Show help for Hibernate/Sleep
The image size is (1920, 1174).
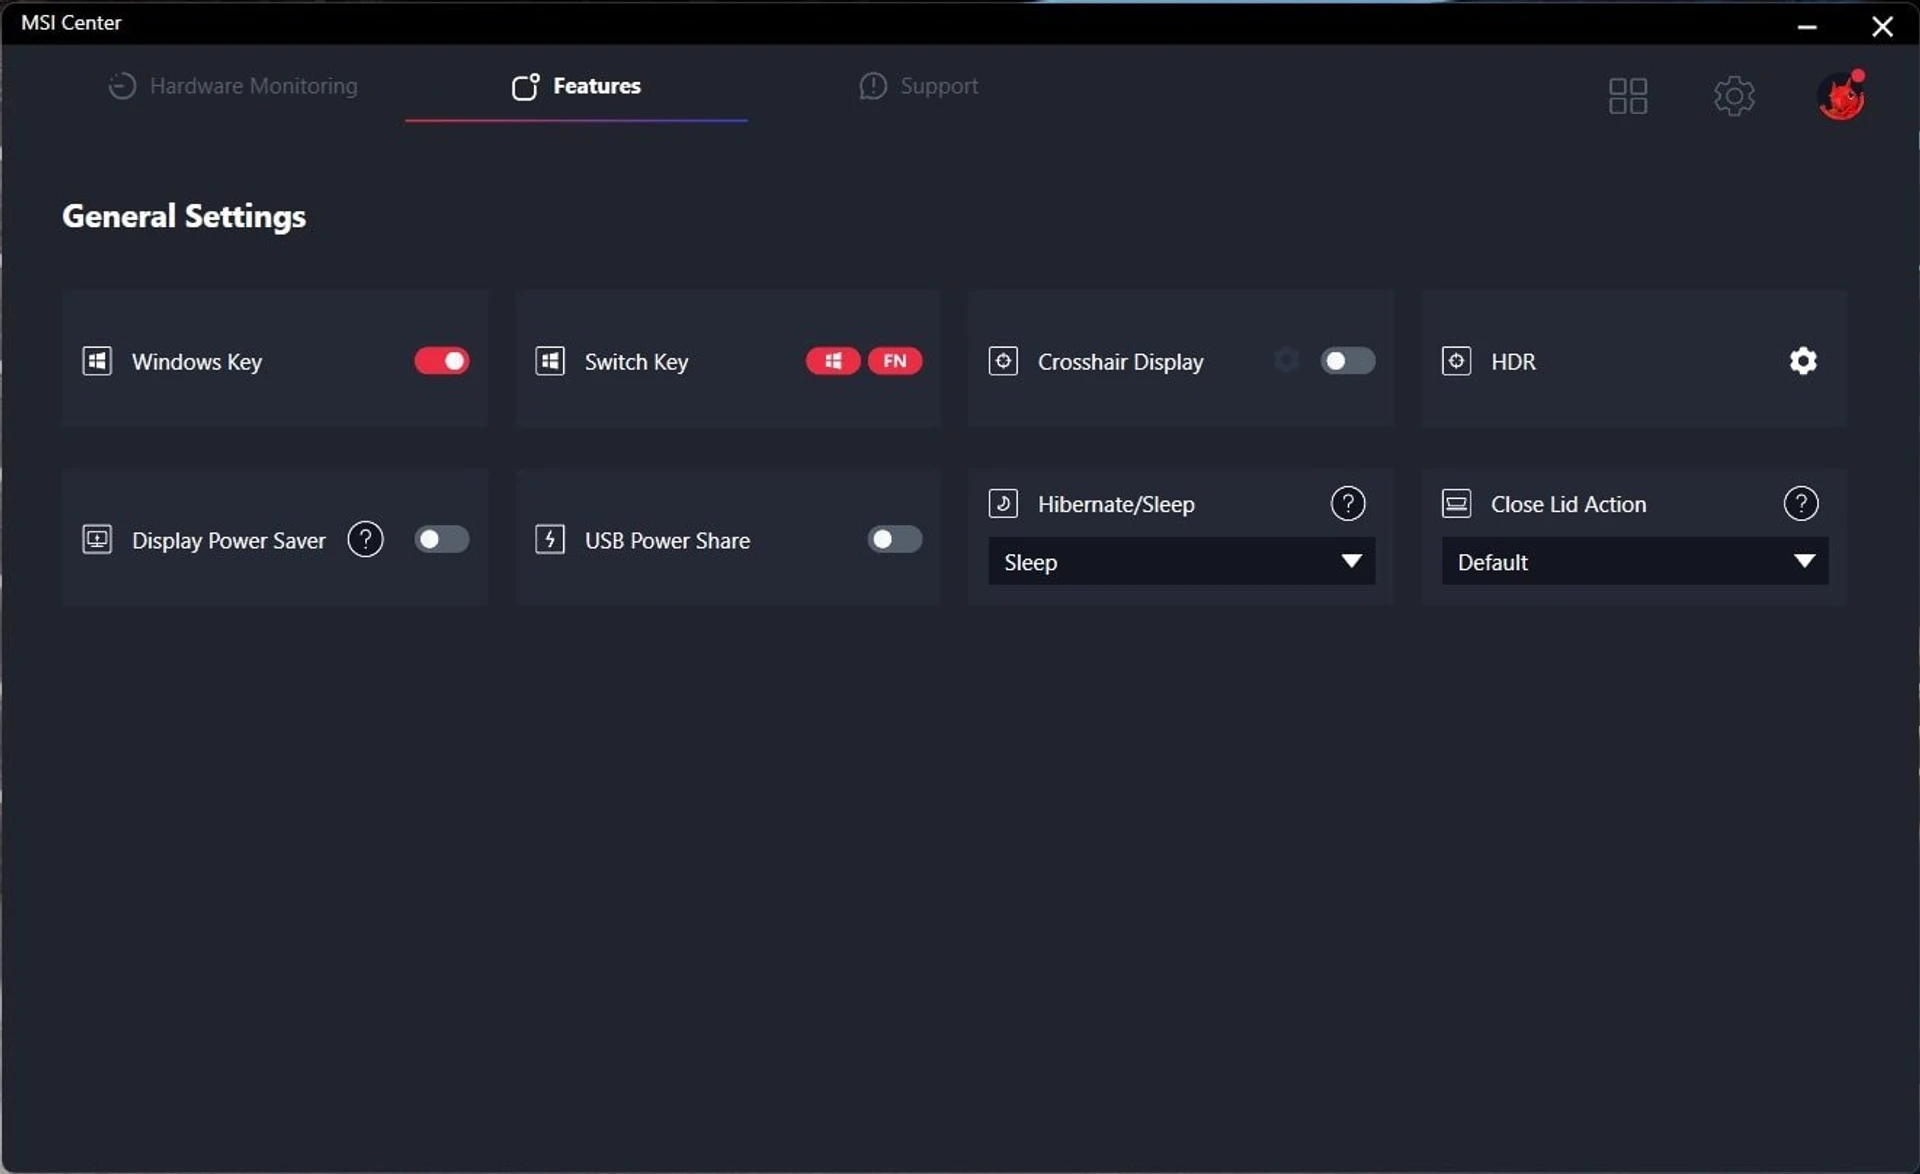[x=1348, y=503]
